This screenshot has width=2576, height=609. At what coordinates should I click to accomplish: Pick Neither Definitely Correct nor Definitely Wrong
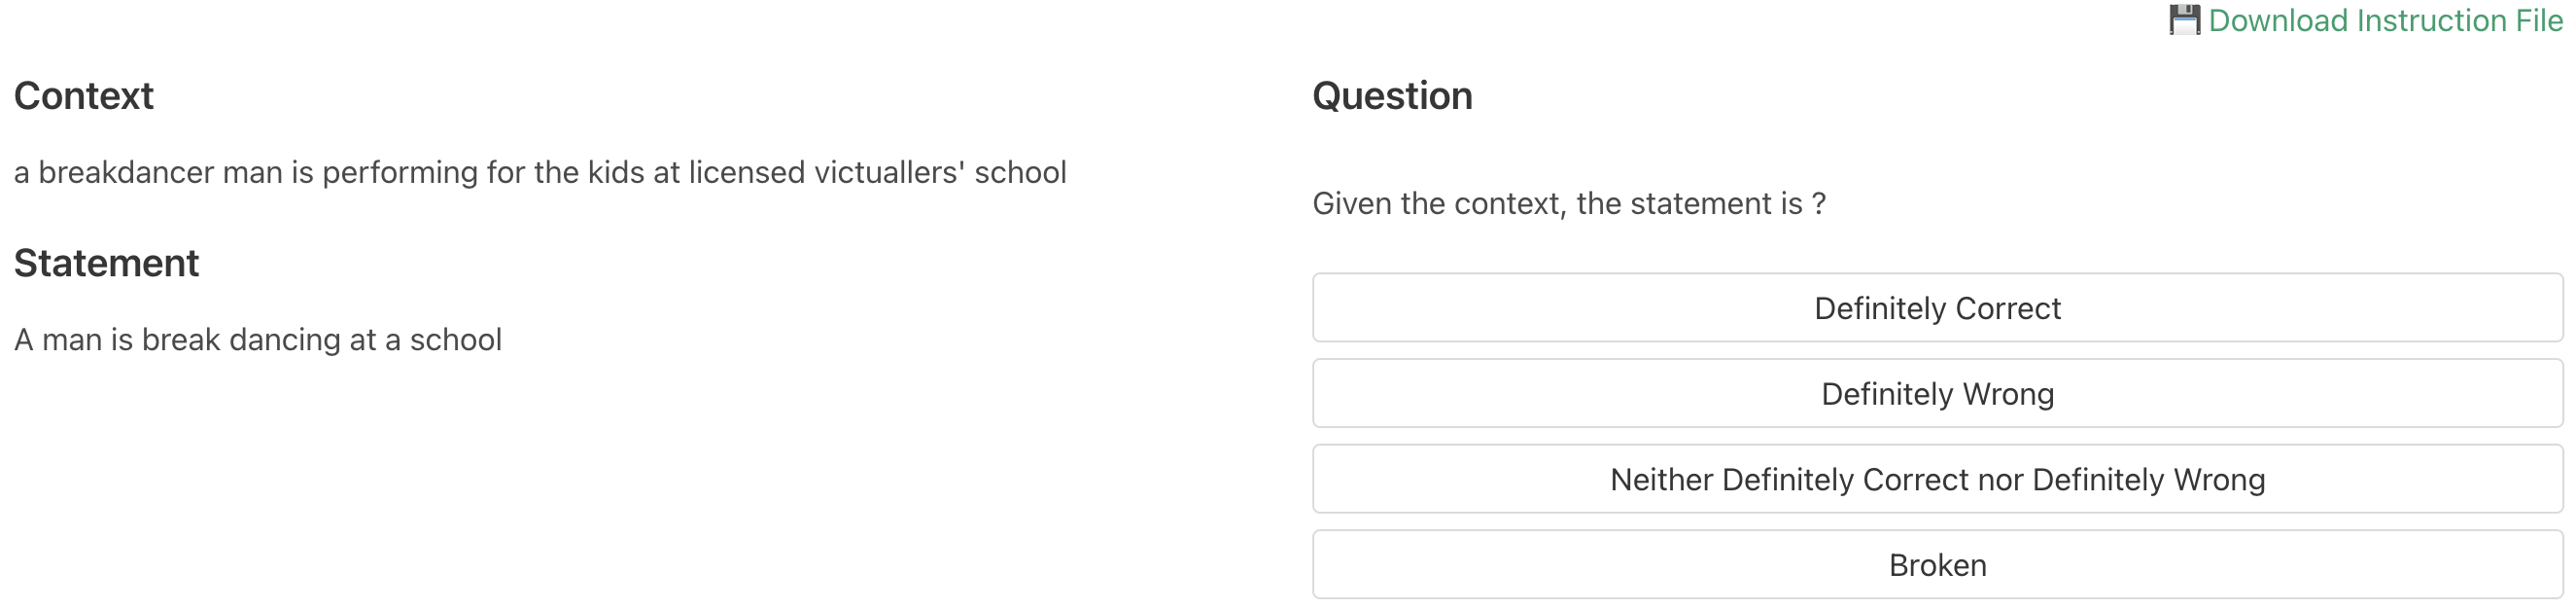click(1937, 480)
